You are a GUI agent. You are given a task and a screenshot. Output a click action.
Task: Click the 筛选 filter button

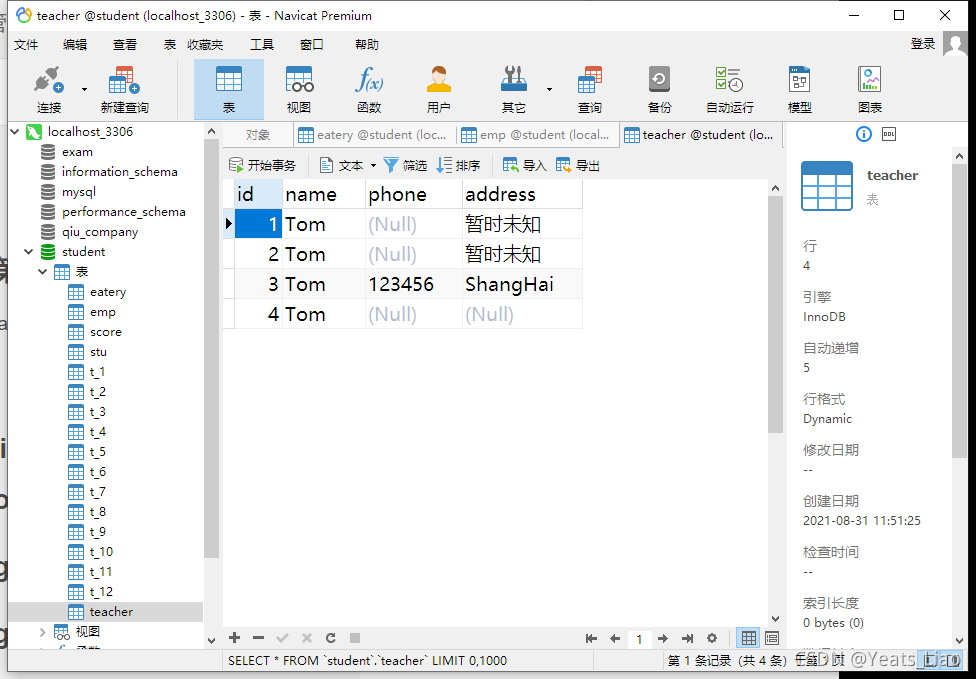405,166
